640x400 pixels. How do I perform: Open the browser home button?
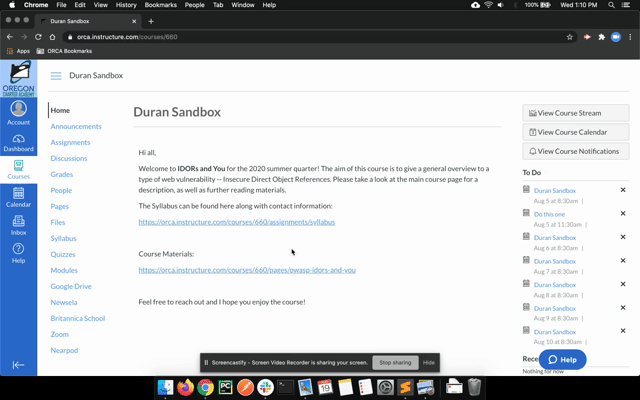(52, 37)
